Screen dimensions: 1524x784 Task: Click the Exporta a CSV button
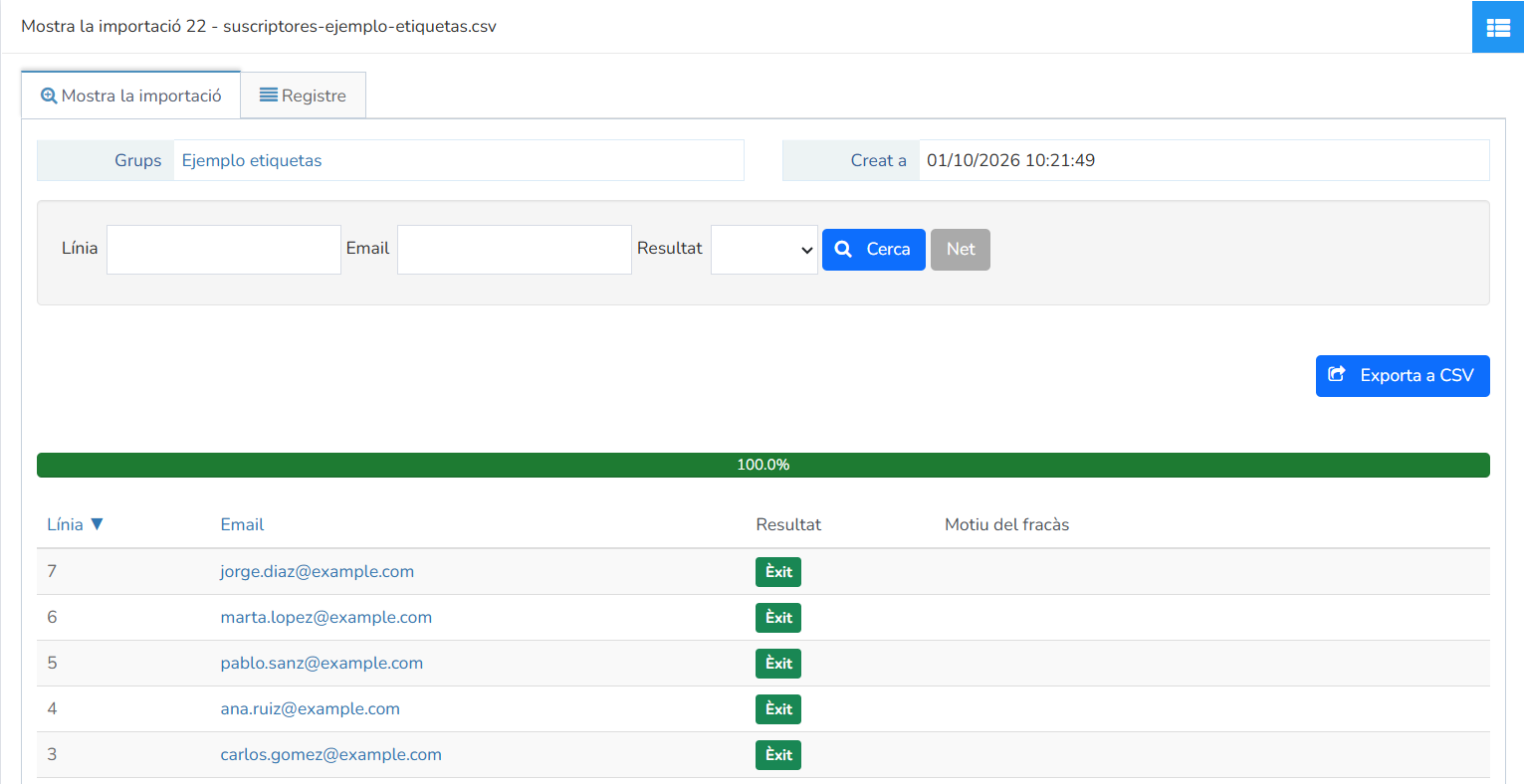coord(1403,376)
